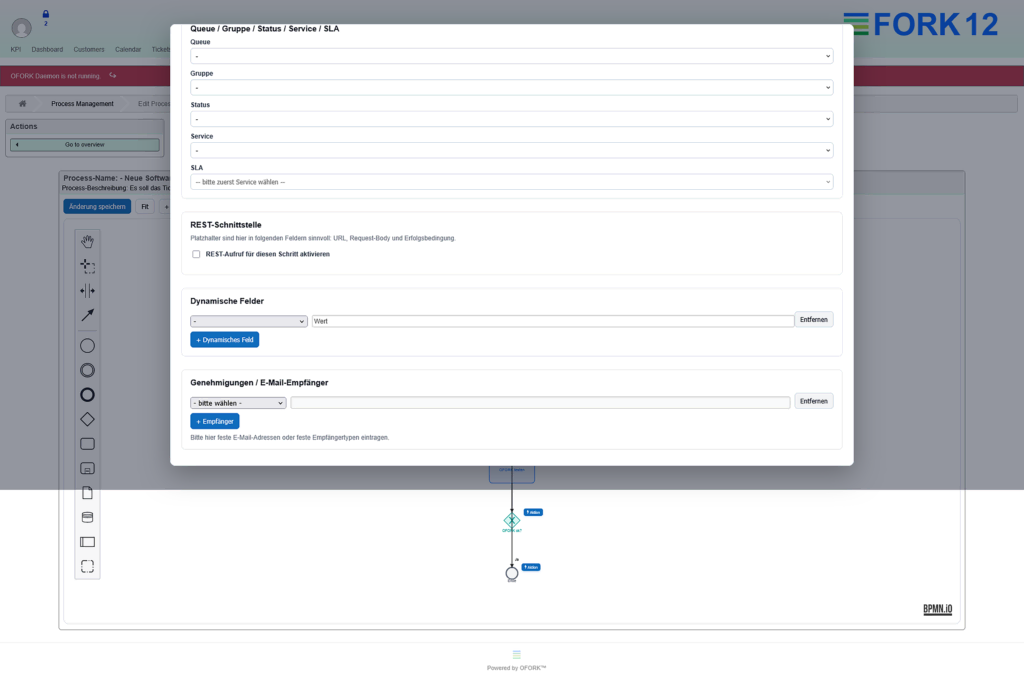The image size is (1024, 678).
Task: Select the global connect arrow tool
Action: [87, 315]
